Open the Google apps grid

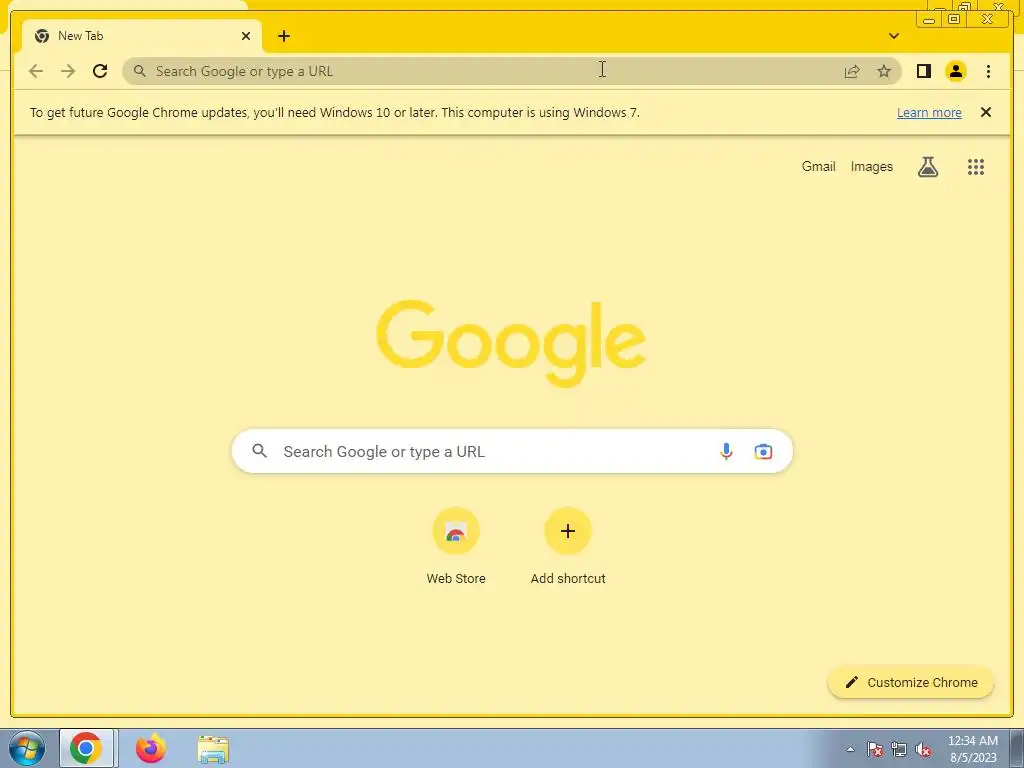(976, 167)
